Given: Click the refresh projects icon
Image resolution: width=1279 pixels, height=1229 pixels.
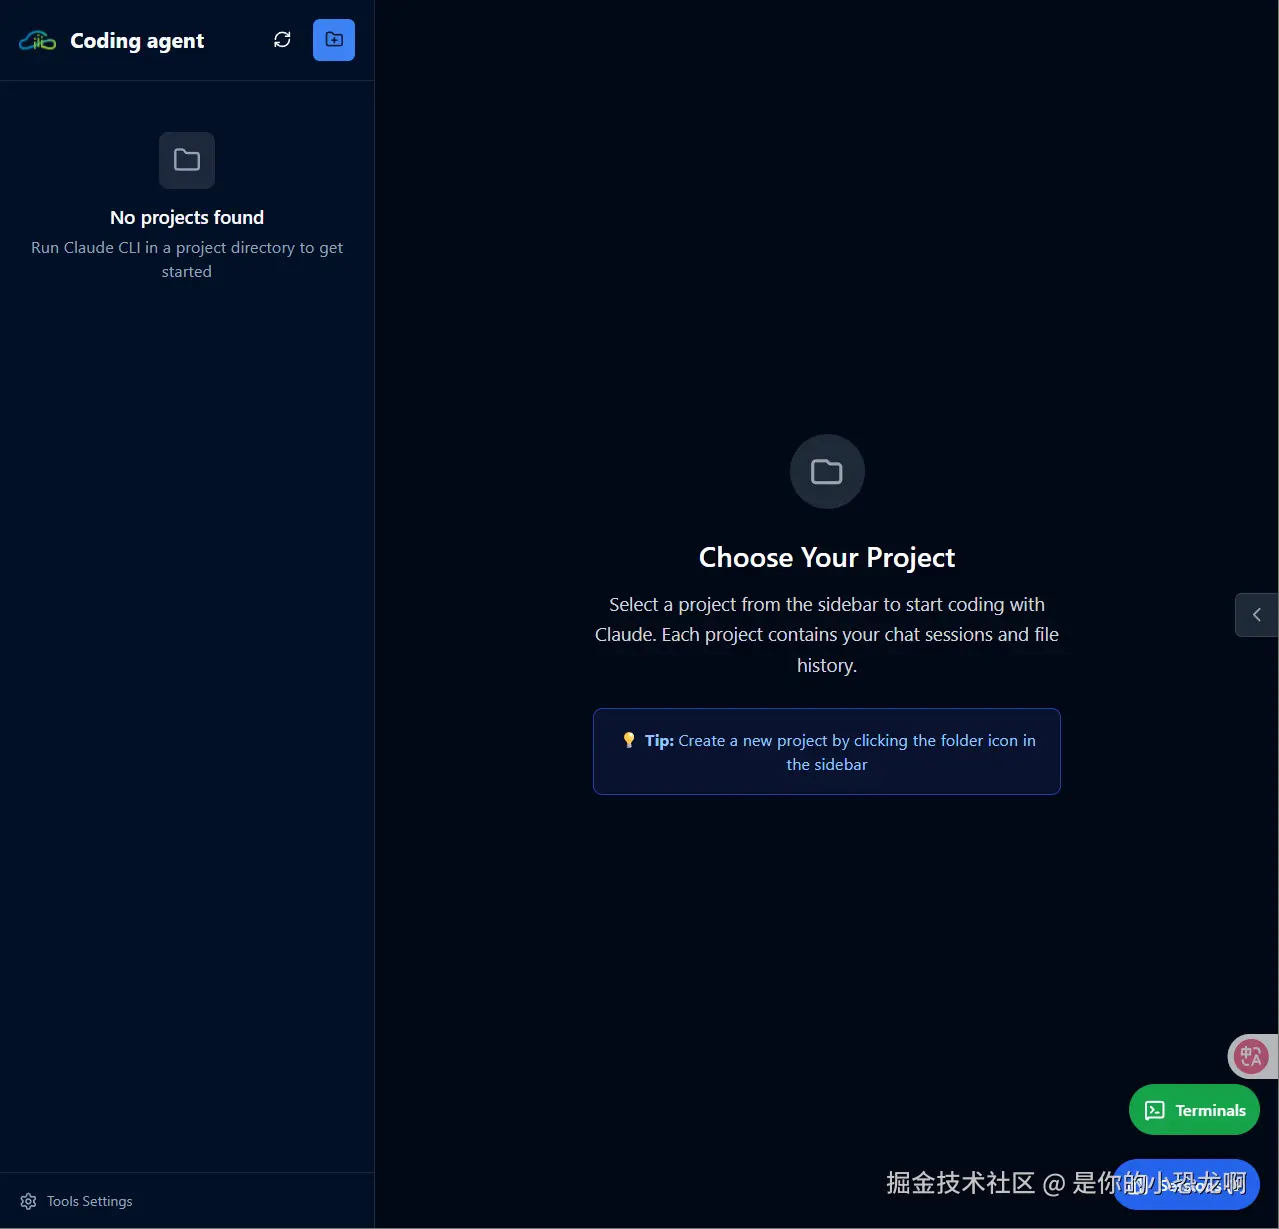Looking at the screenshot, I should pos(282,40).
